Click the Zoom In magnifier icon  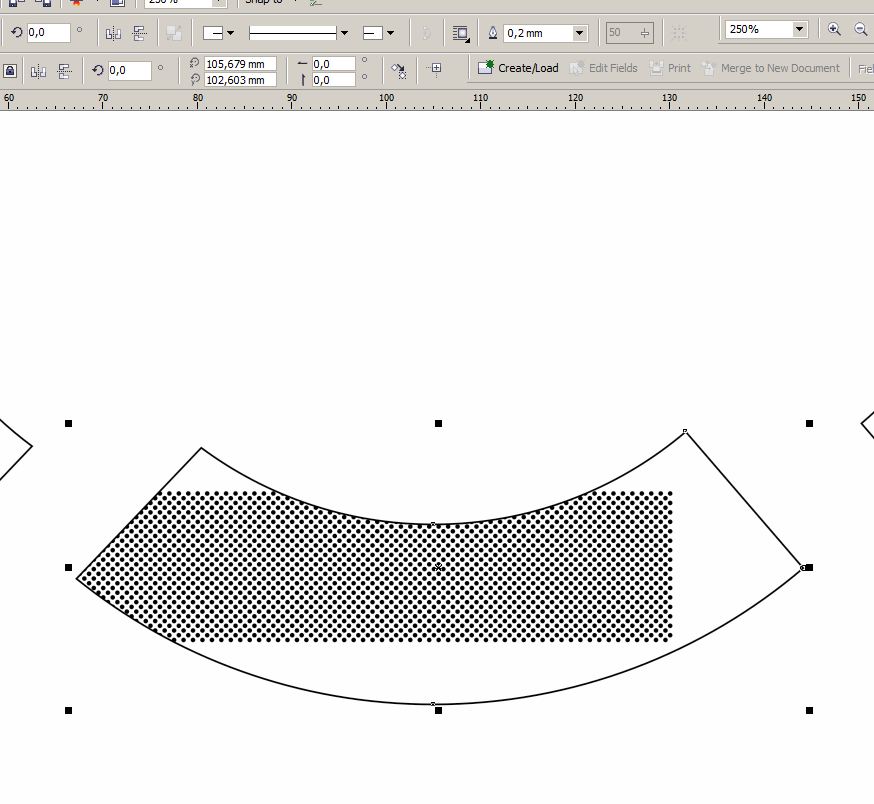tap(834, 29)
